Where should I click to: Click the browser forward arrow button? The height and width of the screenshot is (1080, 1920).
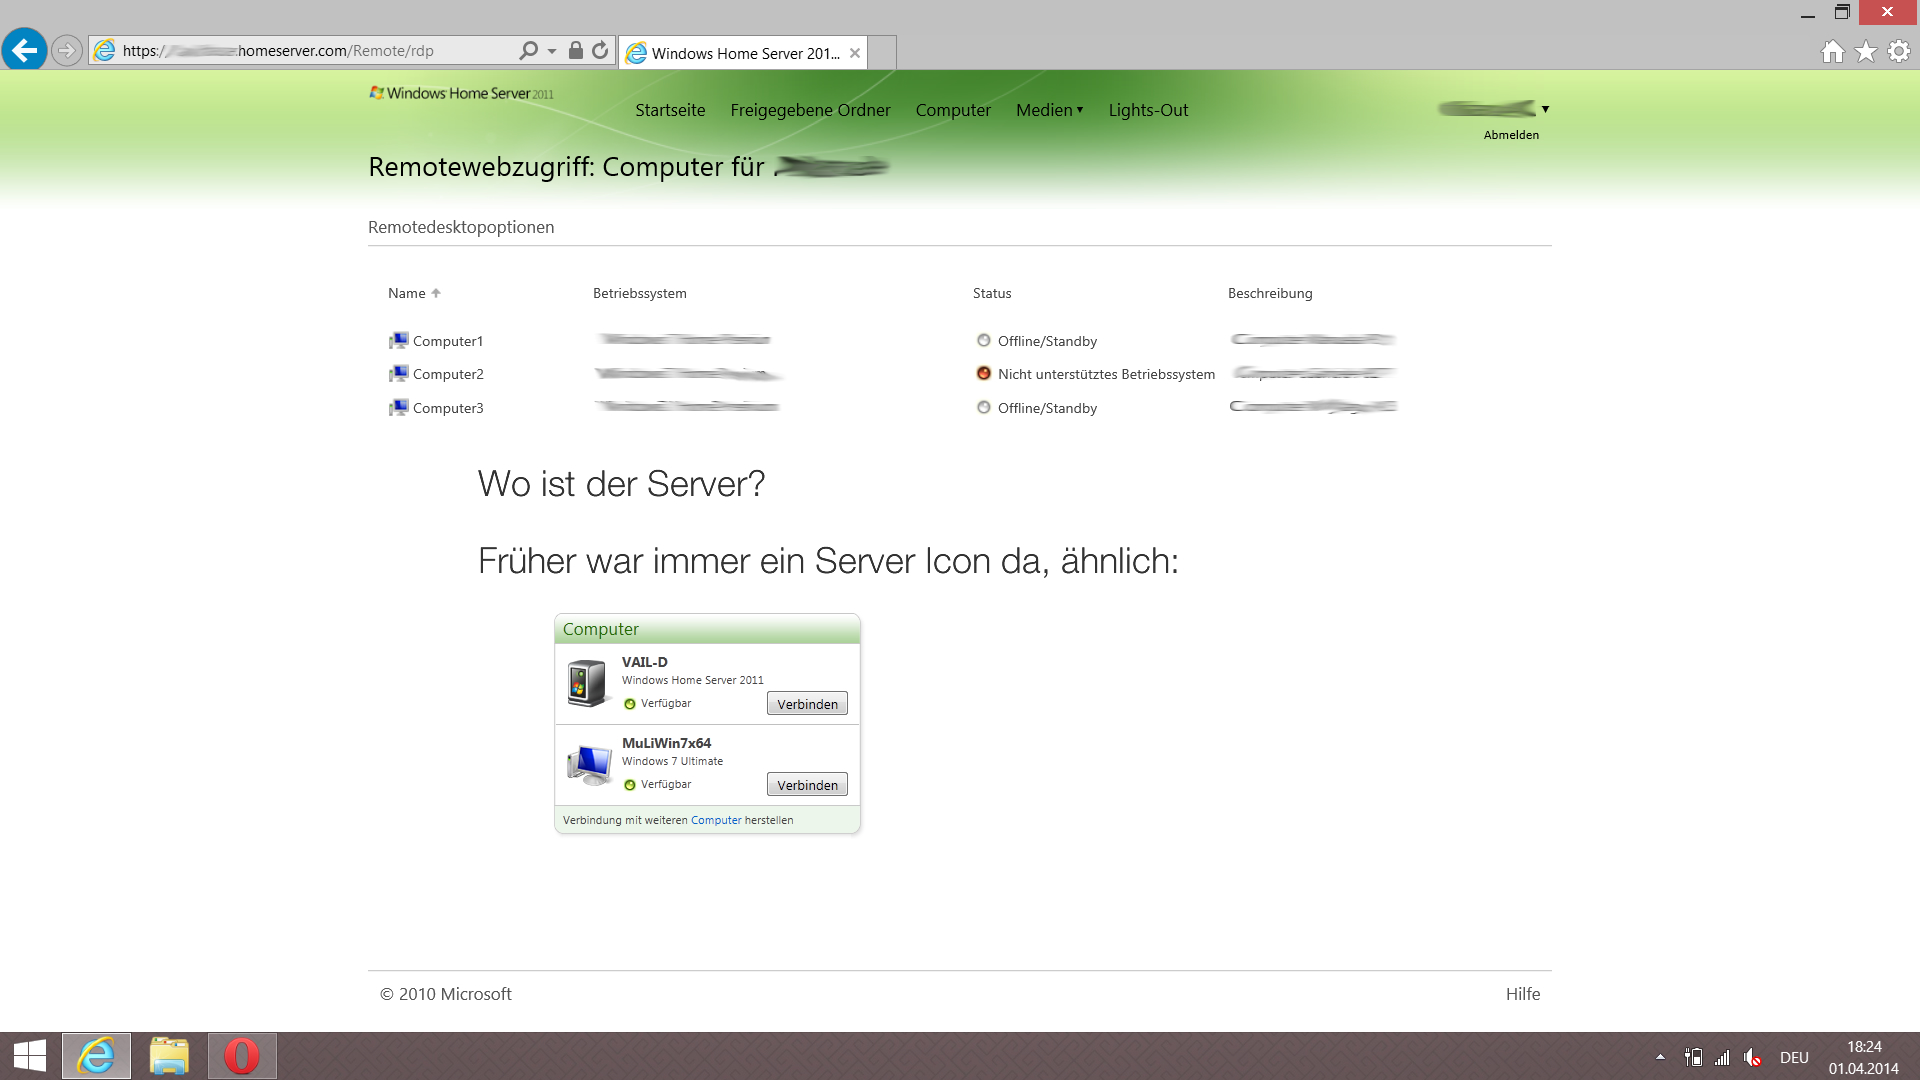point(66,50)
